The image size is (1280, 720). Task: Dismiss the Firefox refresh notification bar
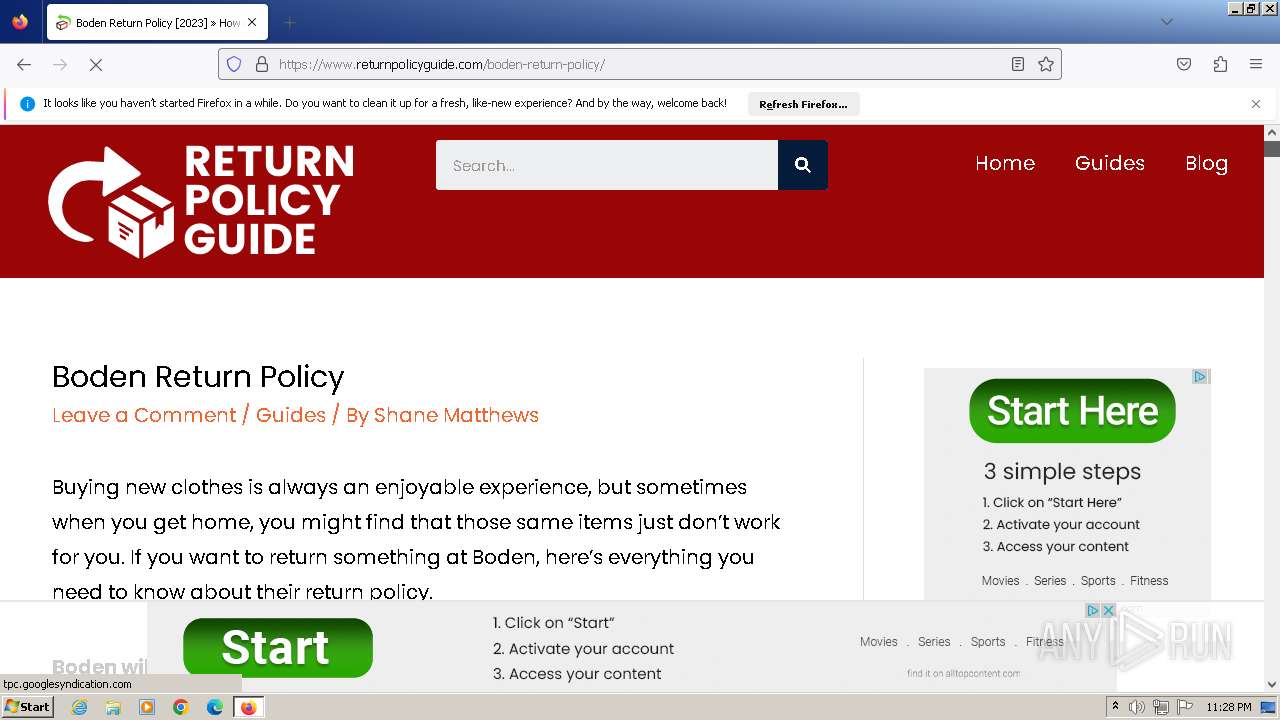click(1256, 104)
